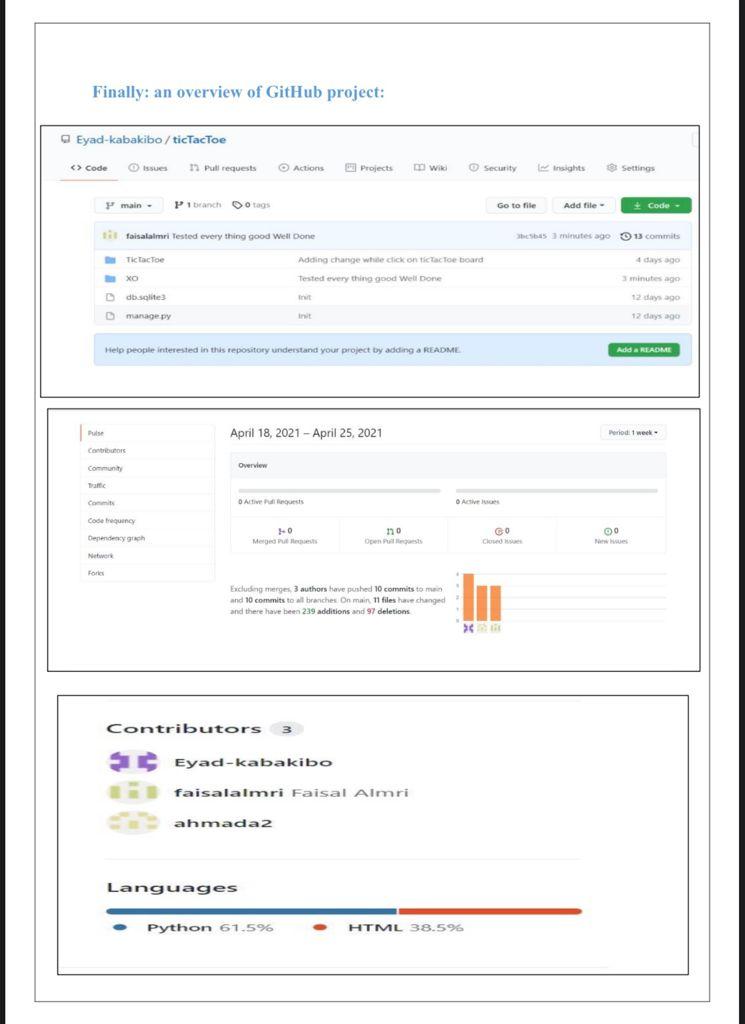Click faisalalmri green contributor avatar

pyautogui.click(x=133, y=792)
